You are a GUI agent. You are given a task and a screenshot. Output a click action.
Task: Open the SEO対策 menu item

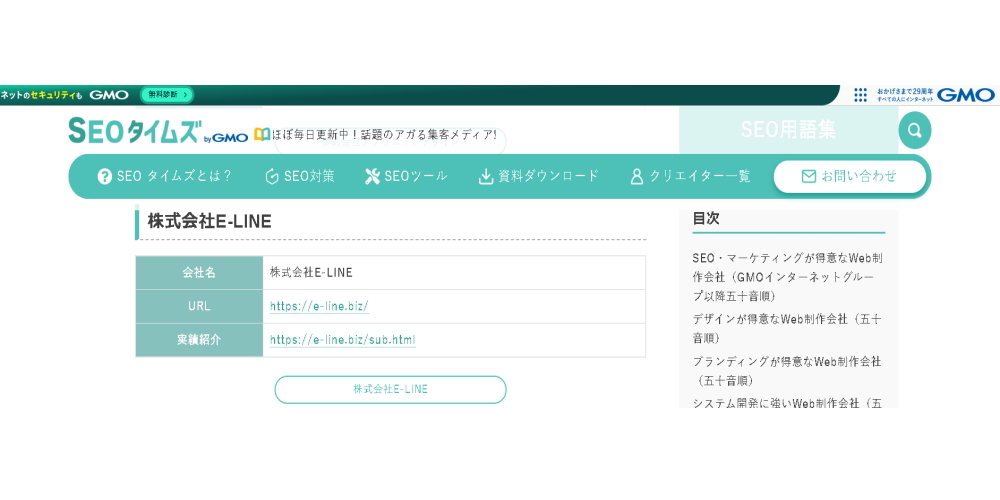[x=300, y=177]
